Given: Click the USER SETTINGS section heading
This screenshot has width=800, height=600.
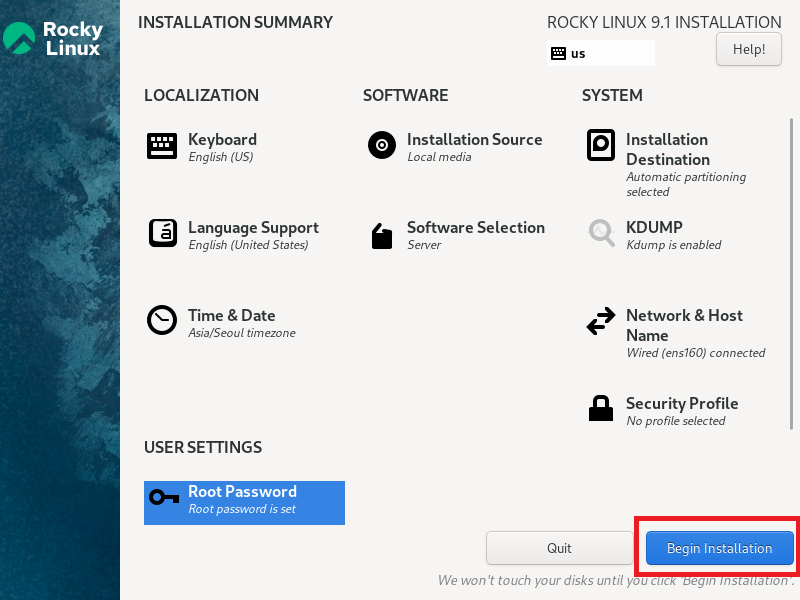Looking at the screenshot, I should [203, 447].
